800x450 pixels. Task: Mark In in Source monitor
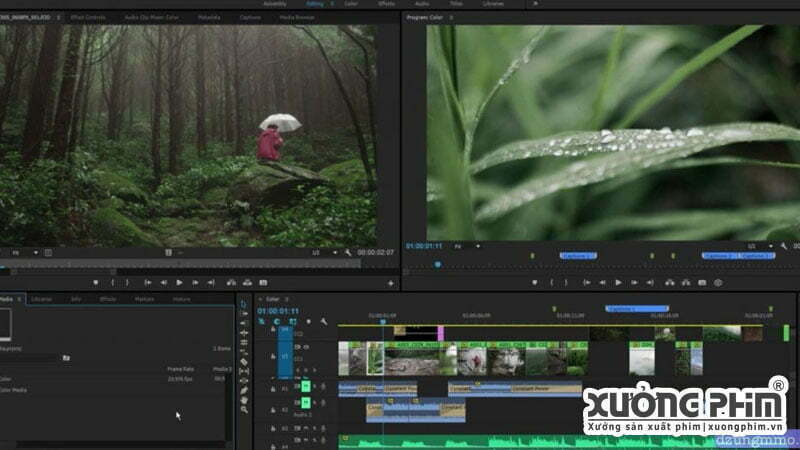pos(112,283)
